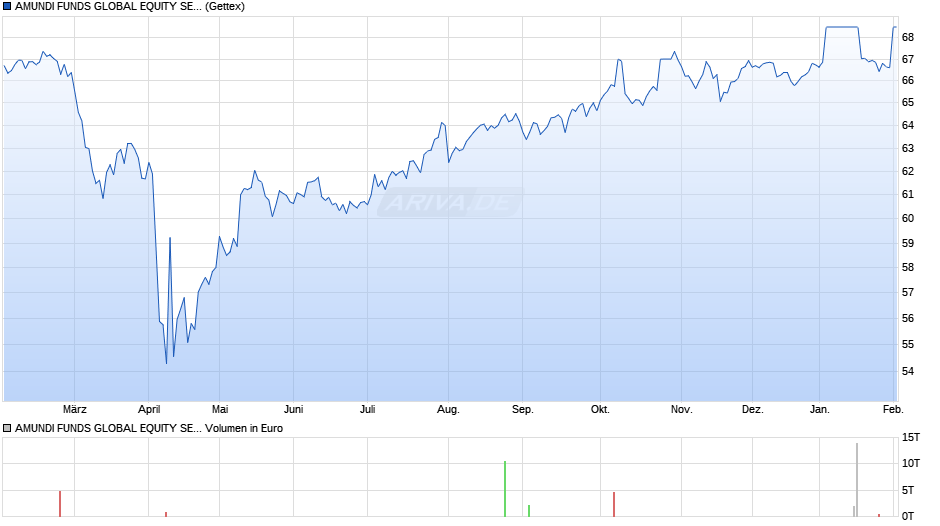Click the 62 price axis value
This screenshot has width=940, height=526.
click(908, 172)
